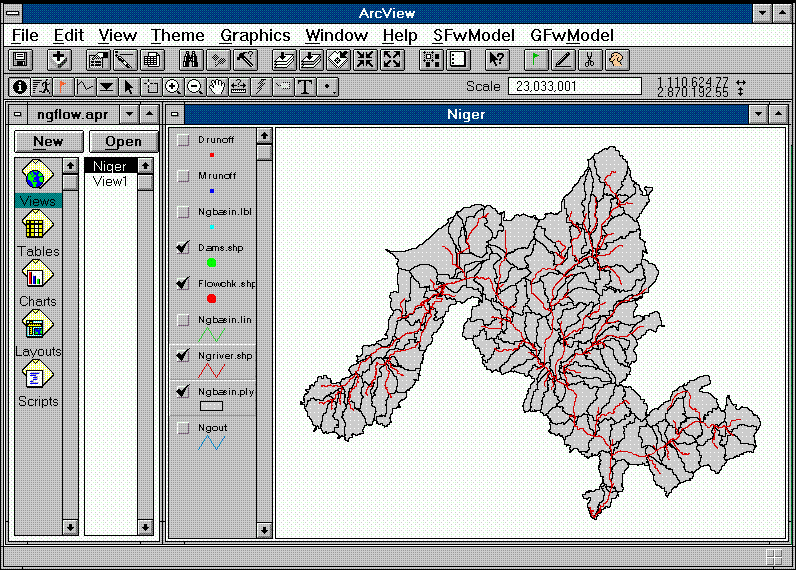The height and width of the screenshot is (570, 796).
Task: Enable the Drunoff theme checkbox
Action: [x=183, y=140]
